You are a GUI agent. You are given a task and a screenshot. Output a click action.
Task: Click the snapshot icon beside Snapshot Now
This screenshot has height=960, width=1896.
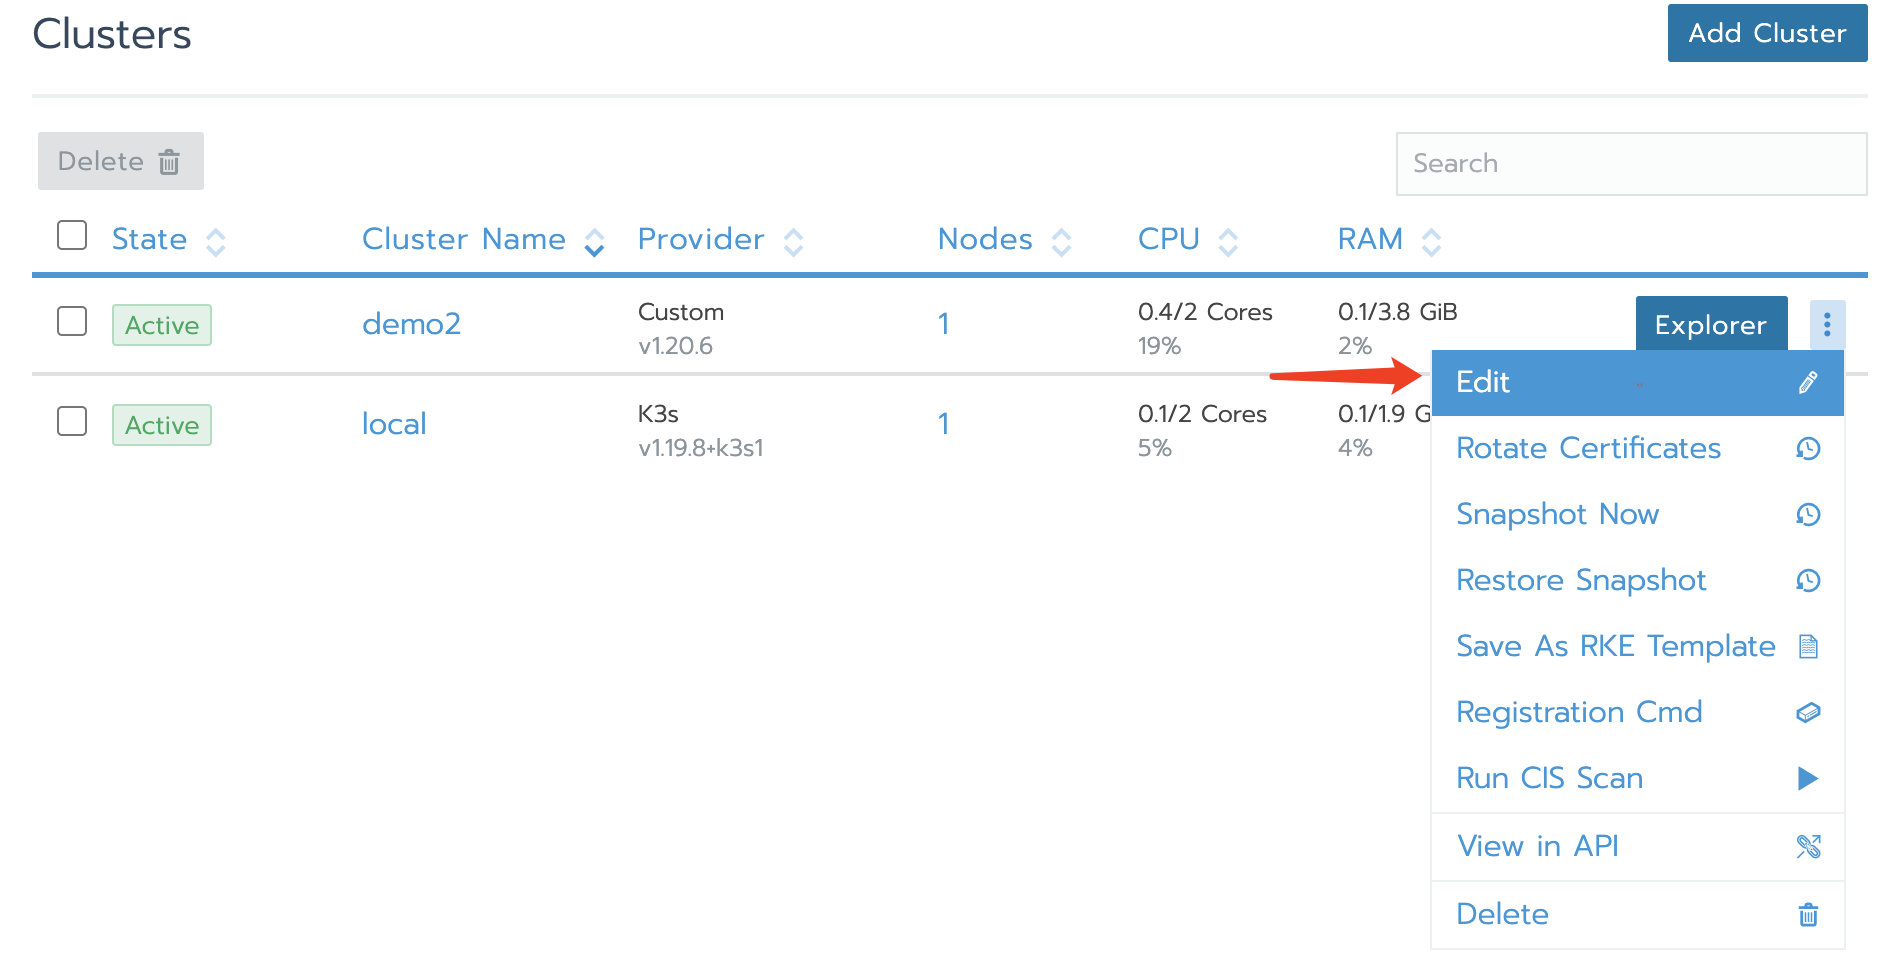point(1808,514)
